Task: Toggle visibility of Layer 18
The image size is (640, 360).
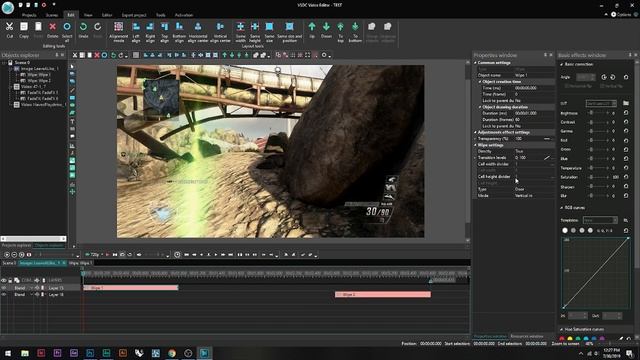Action: pyautogui.click(x=4, y=294)
